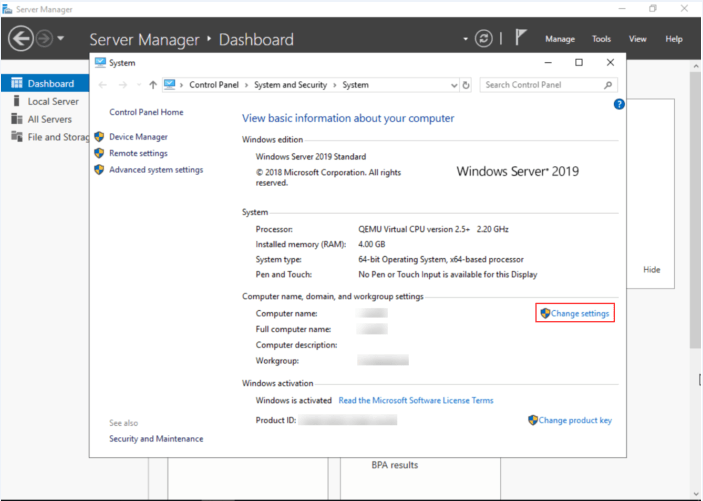The image size is (703, 501).
Task: Open the notifications flag in Server Manager
Action: coord(520,37)
